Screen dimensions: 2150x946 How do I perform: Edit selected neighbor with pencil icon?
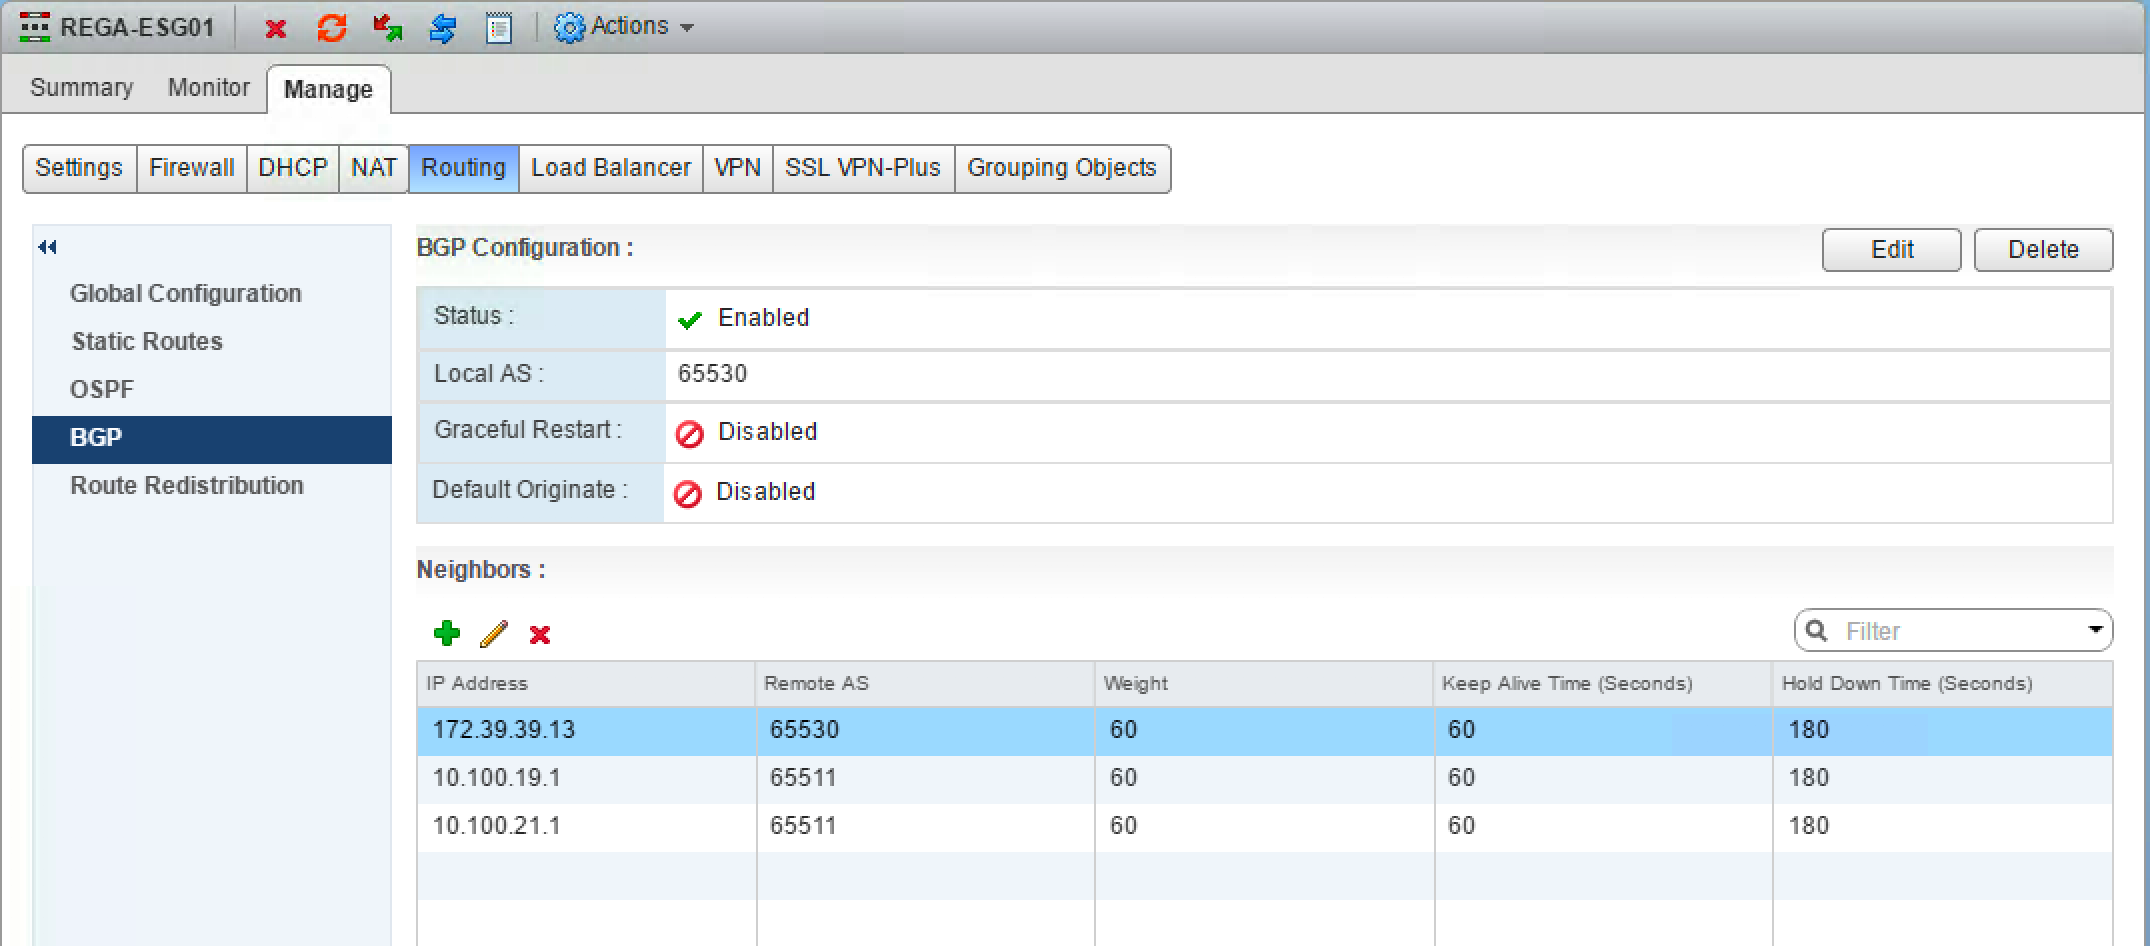[494, 633]
